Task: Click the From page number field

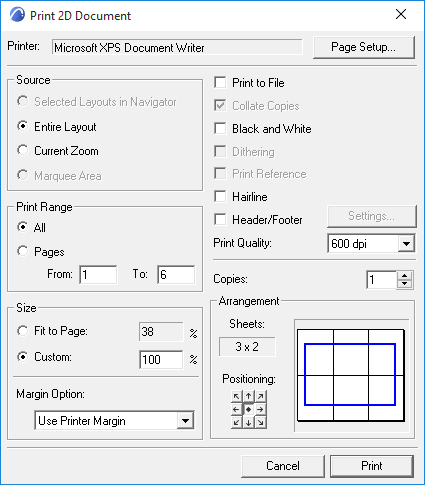Action: 98,275
